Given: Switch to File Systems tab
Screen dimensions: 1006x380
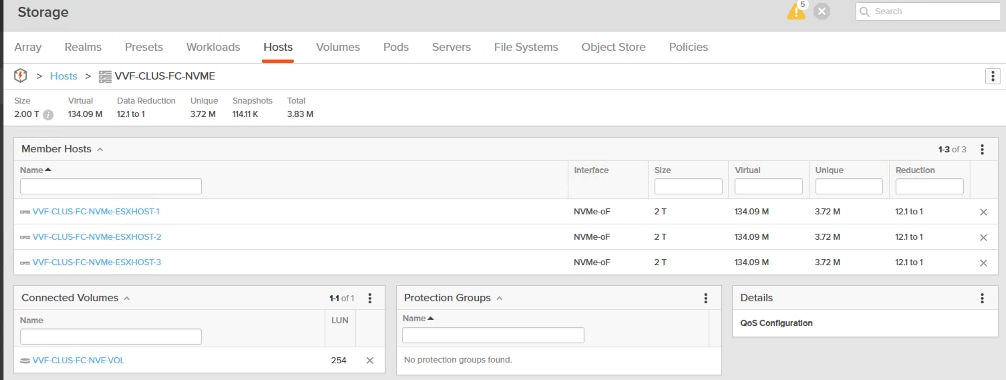Looking at the screenshot, I should coord(526,47).
